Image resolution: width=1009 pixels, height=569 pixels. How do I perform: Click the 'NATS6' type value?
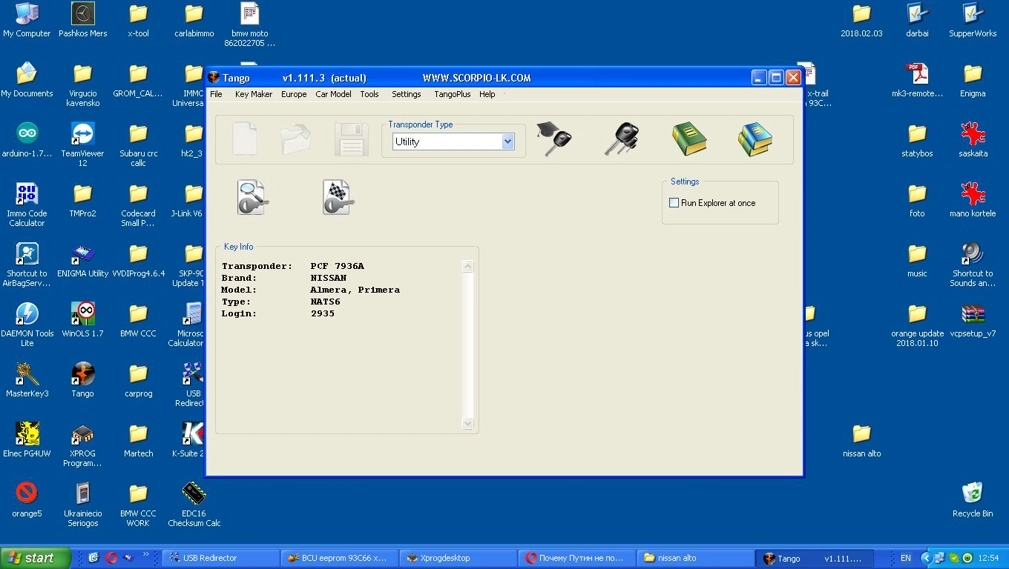tap(325, 301)
